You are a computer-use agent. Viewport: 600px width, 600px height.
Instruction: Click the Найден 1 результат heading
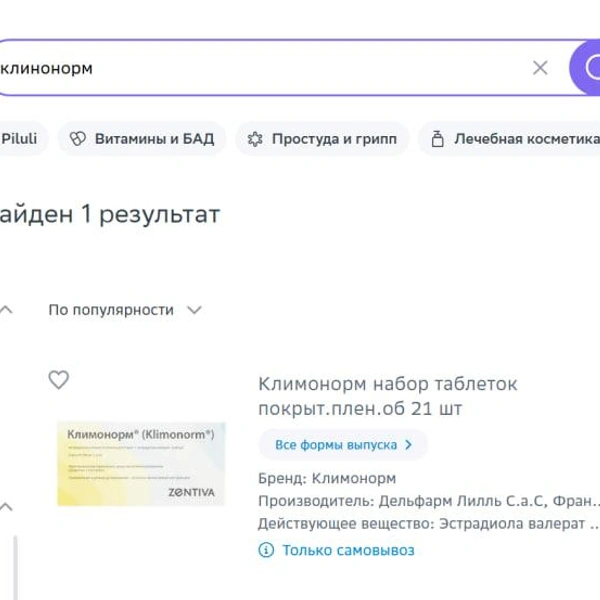coord(110,214)
